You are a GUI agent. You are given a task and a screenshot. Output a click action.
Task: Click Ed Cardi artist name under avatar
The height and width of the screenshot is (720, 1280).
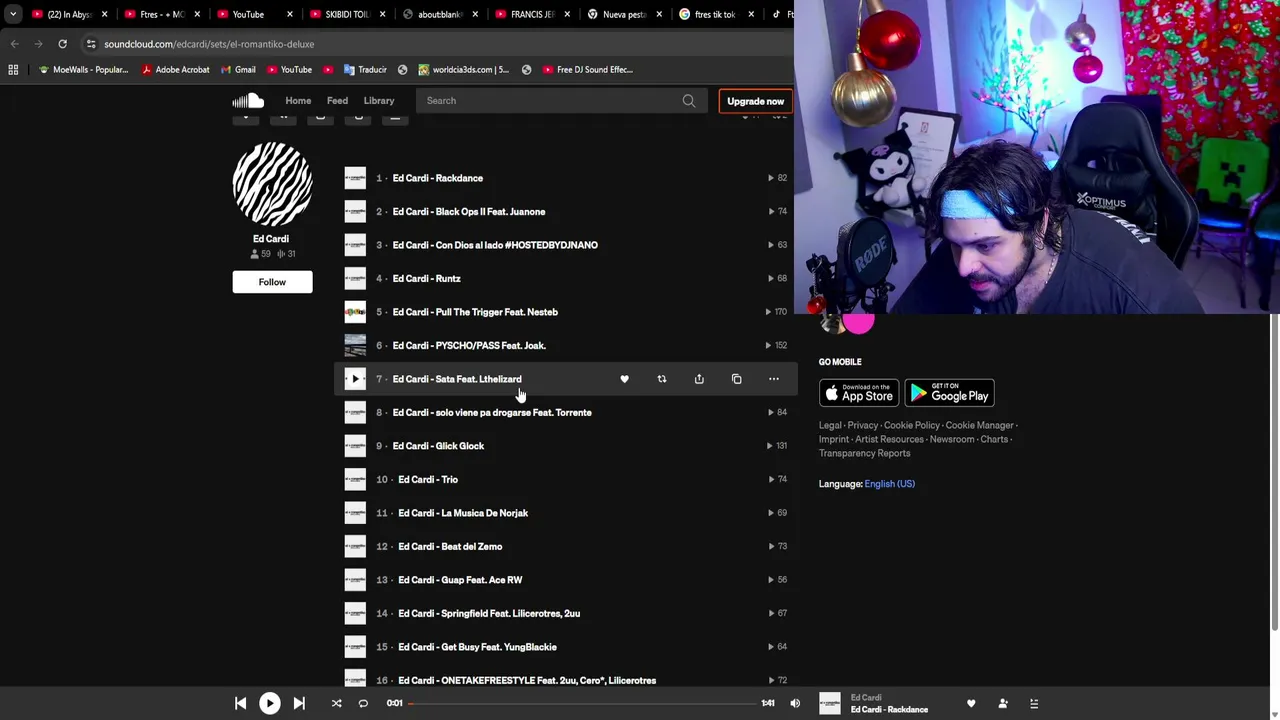point(271,239)
